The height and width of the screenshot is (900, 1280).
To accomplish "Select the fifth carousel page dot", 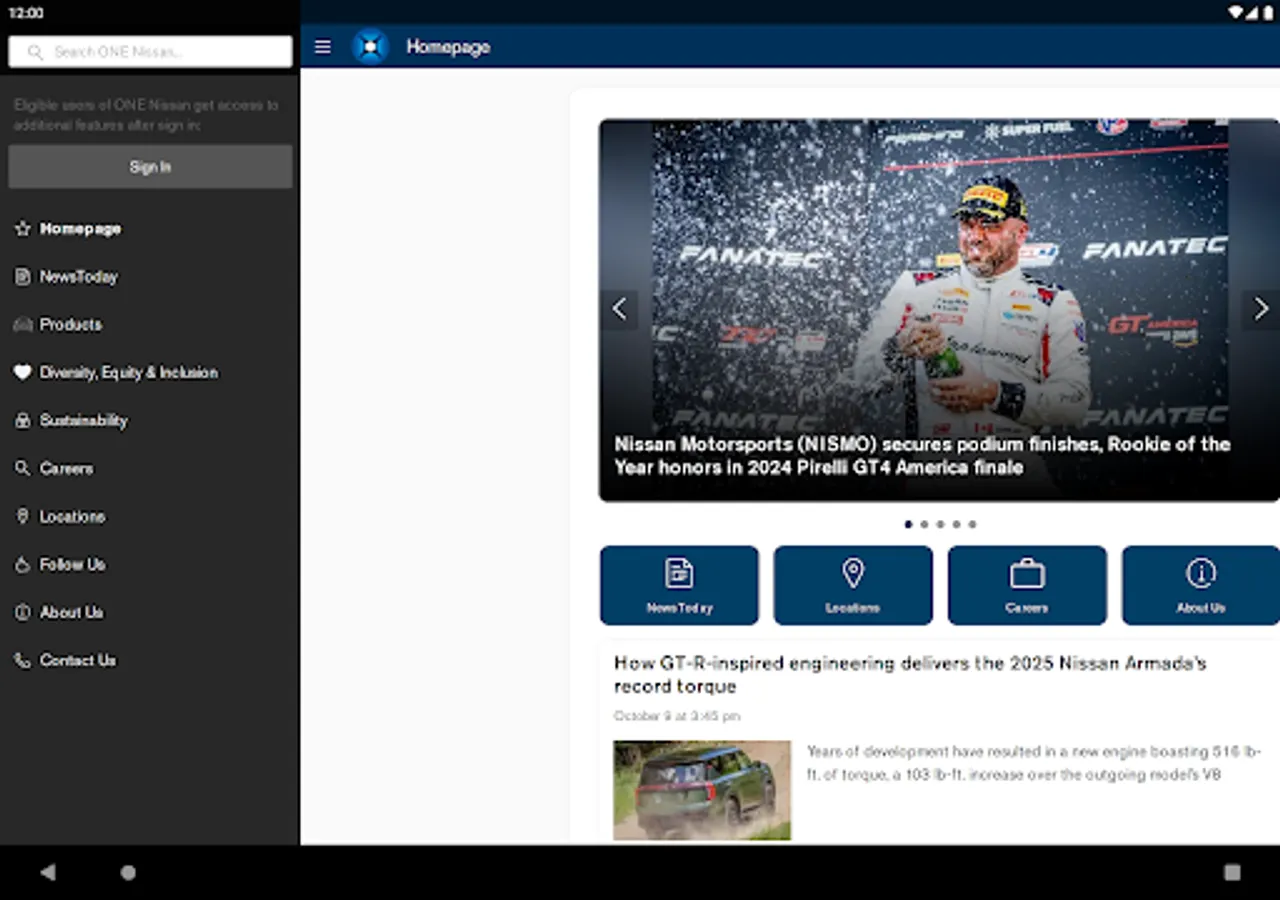I will click(972, 524).
